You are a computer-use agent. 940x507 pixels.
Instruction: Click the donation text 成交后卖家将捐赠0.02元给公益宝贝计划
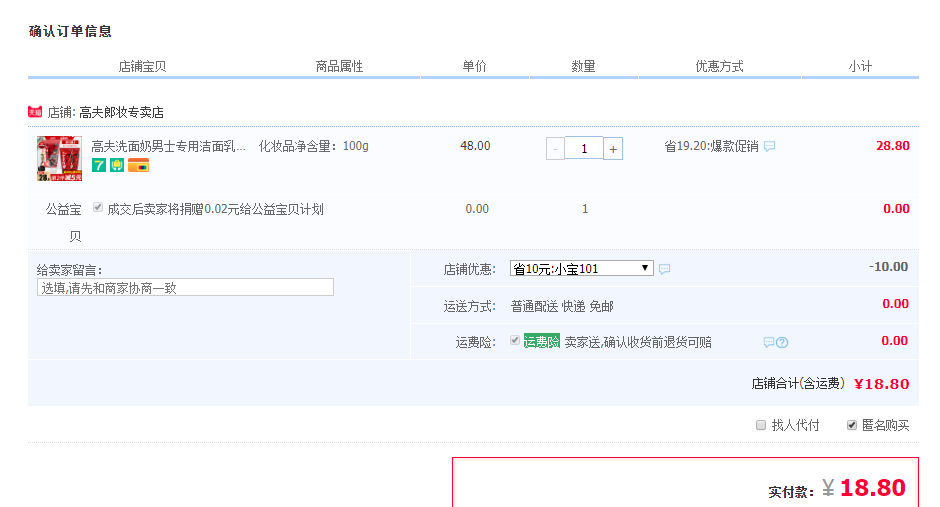pos(215,209)
